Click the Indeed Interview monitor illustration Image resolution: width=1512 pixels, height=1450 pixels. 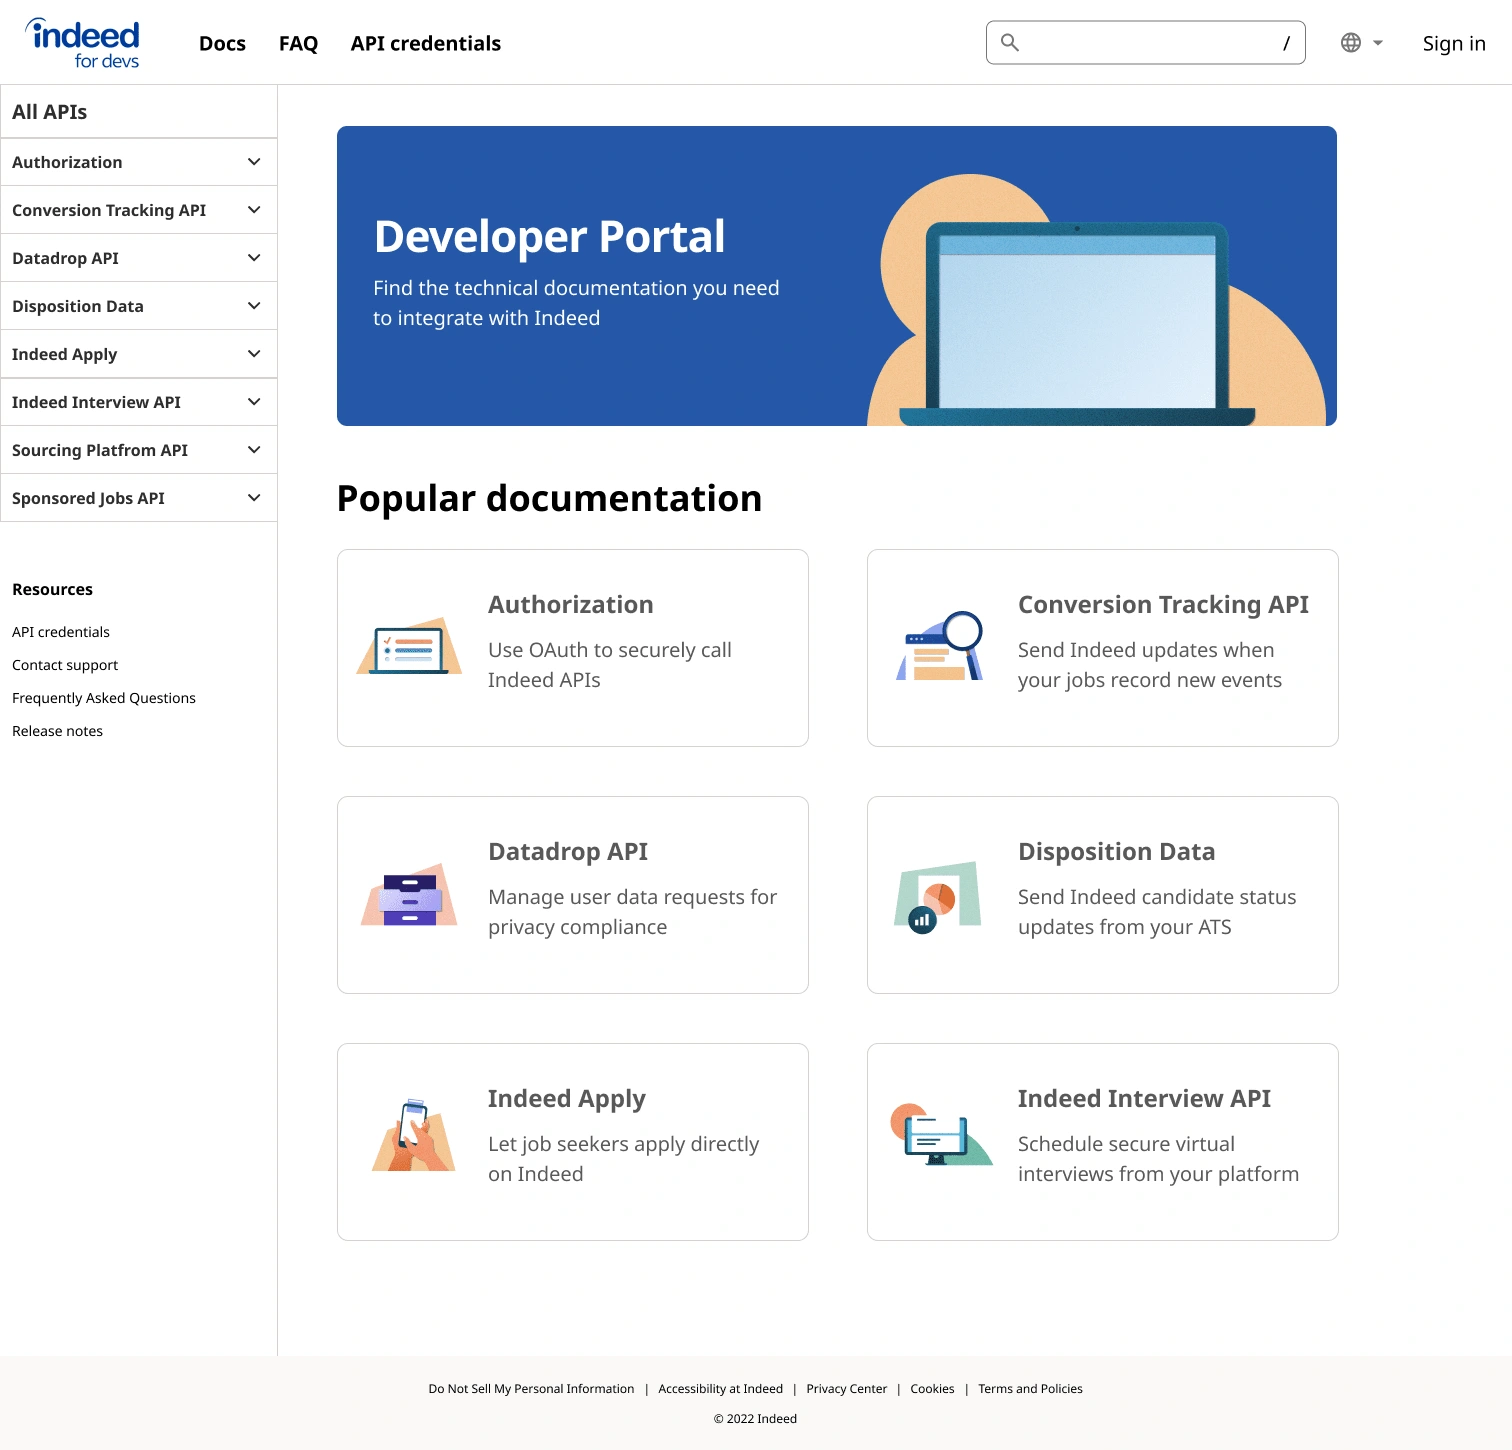(x=941, y=1135)
